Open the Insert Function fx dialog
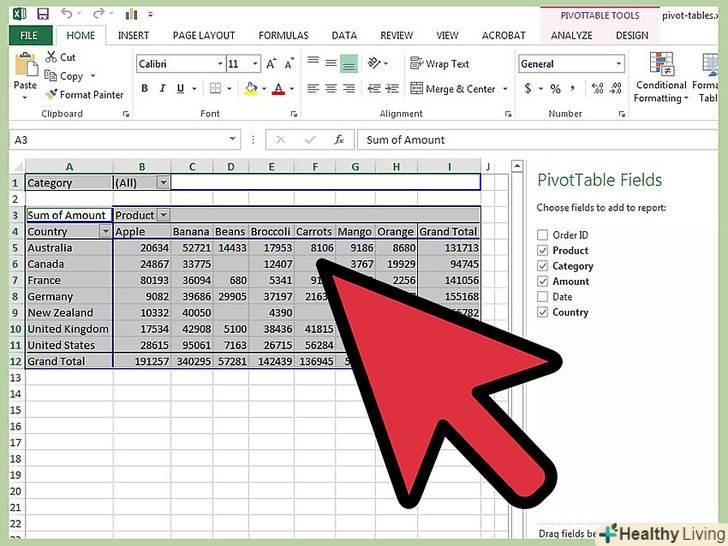 (x=339, y=139)
